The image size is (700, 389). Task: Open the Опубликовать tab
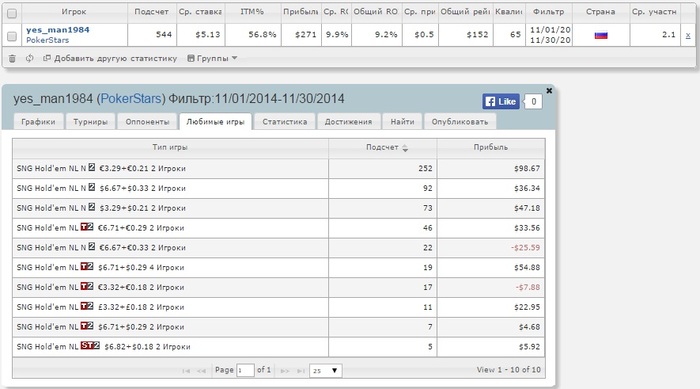tap(460, 121)
